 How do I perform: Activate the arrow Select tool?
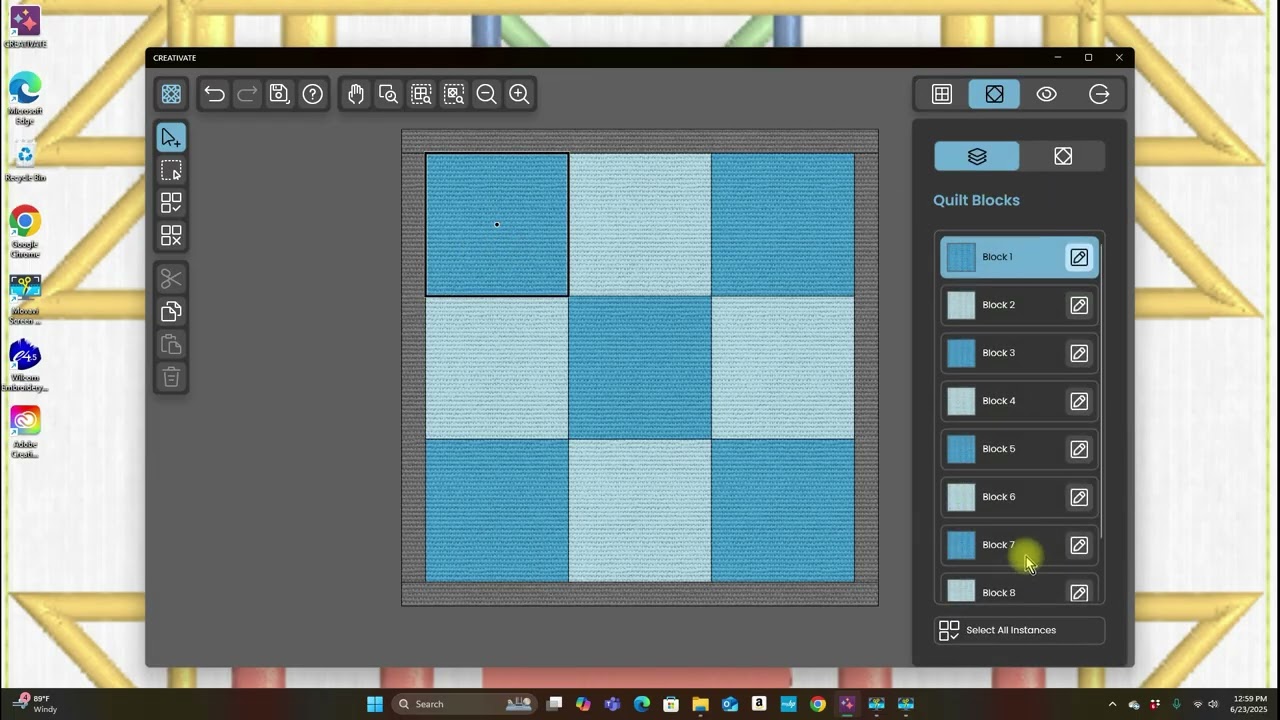click(x=171, y=138)
